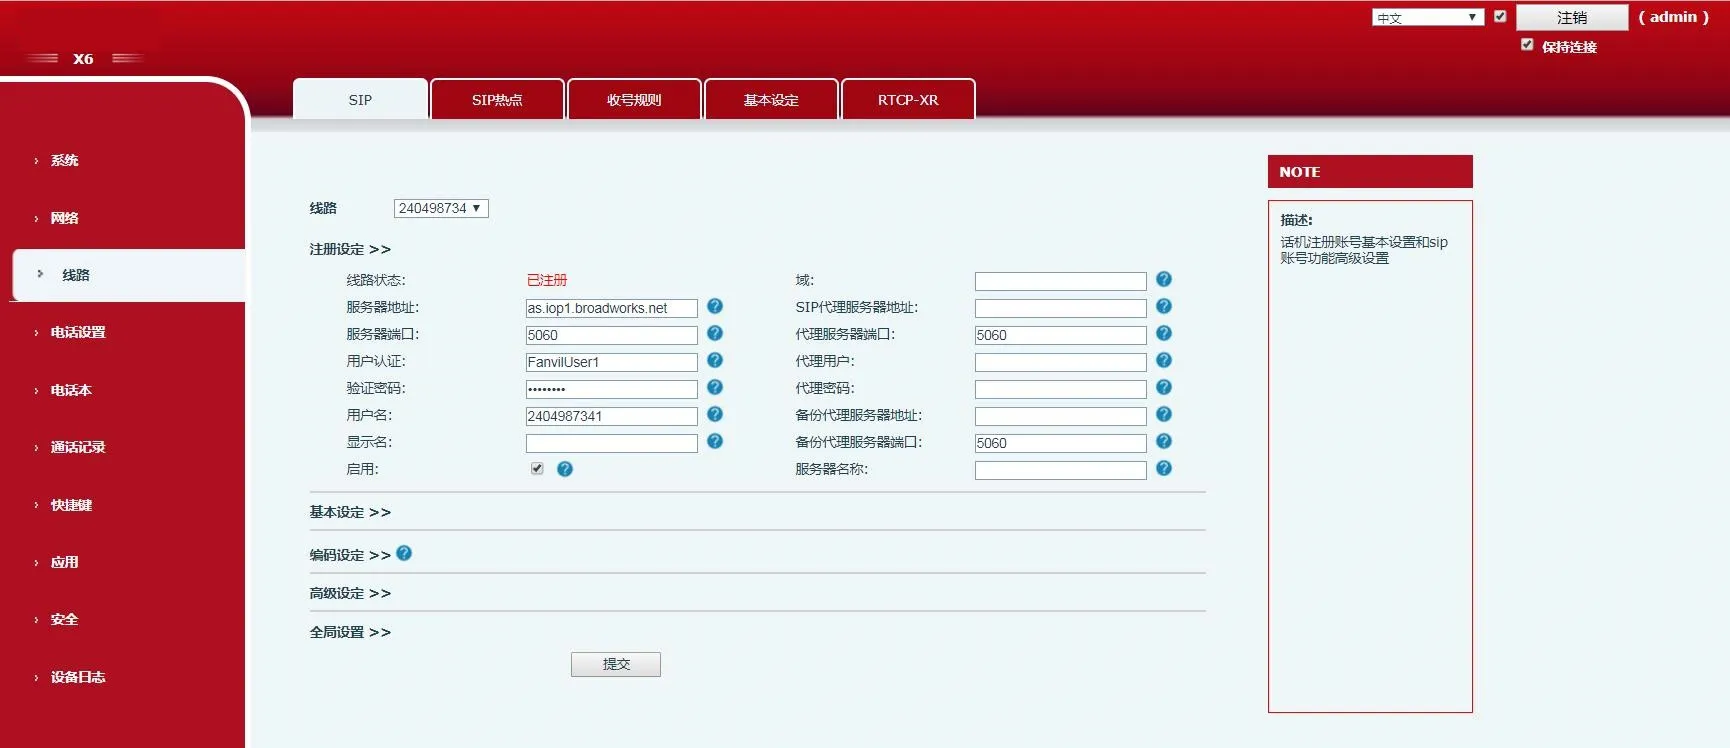This screenshot has width=1730, height=748.
Task: Click into the 显示名 input field
Action: pos(611,443)
